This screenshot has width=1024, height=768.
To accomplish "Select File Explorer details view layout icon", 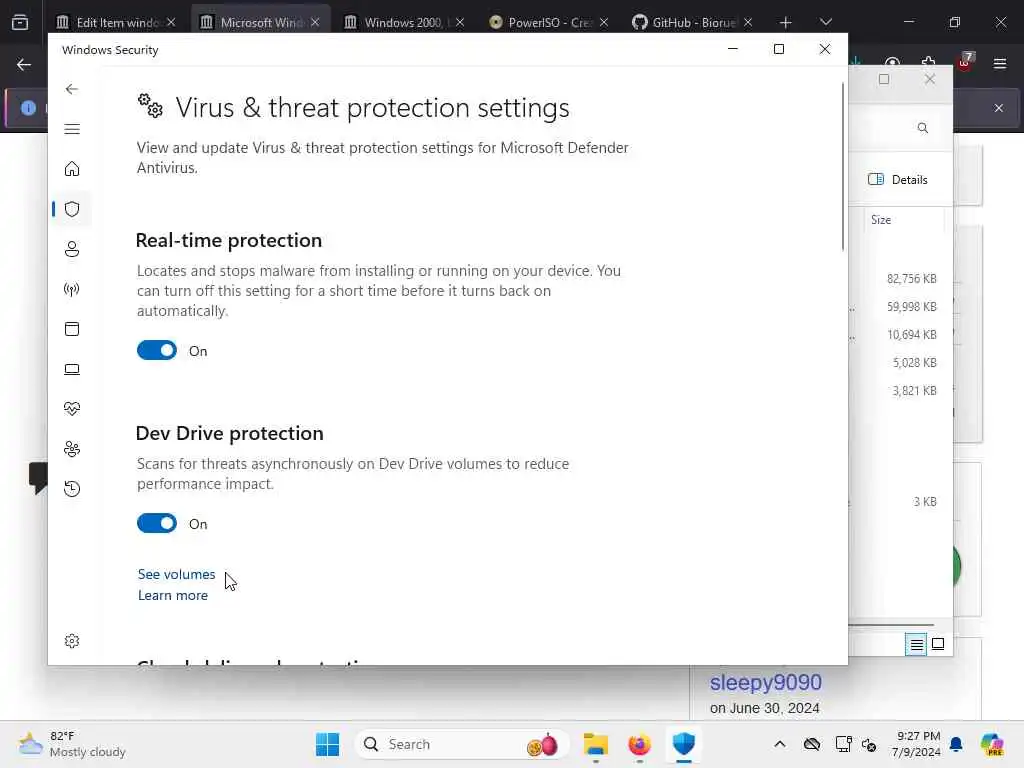I will 916,645.
